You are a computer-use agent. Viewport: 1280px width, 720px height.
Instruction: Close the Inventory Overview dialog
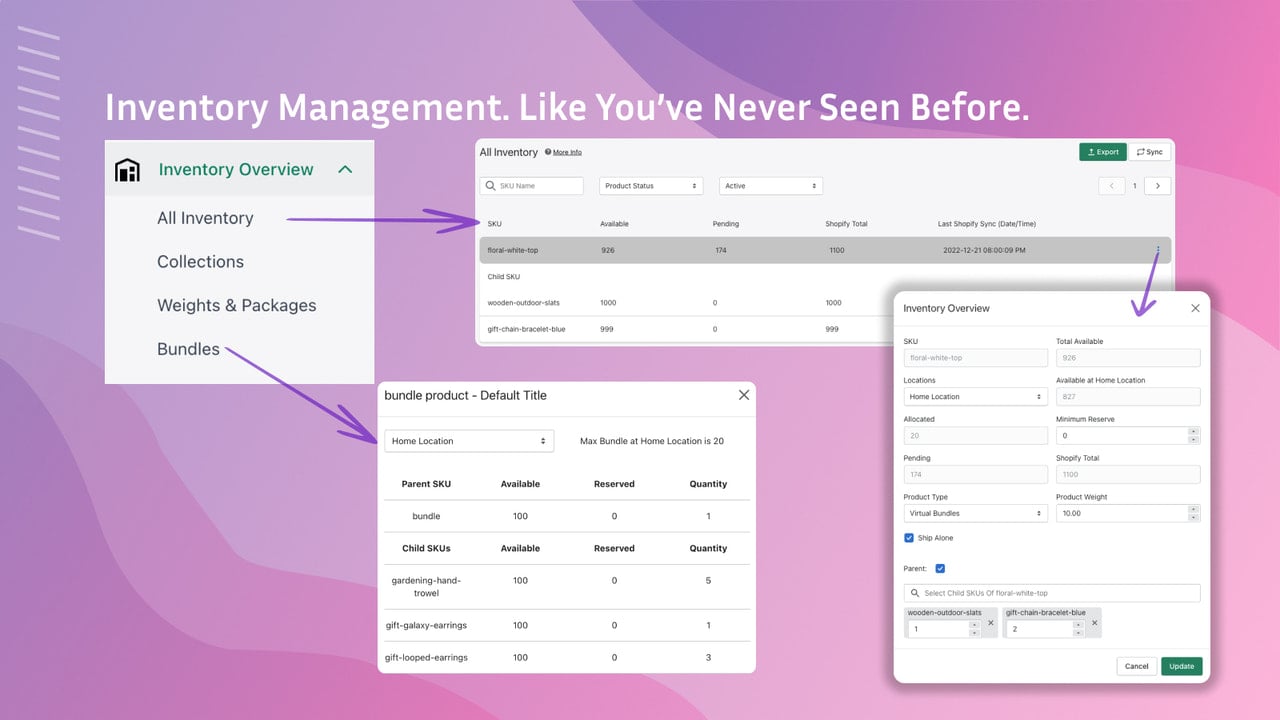point(1195,308)
